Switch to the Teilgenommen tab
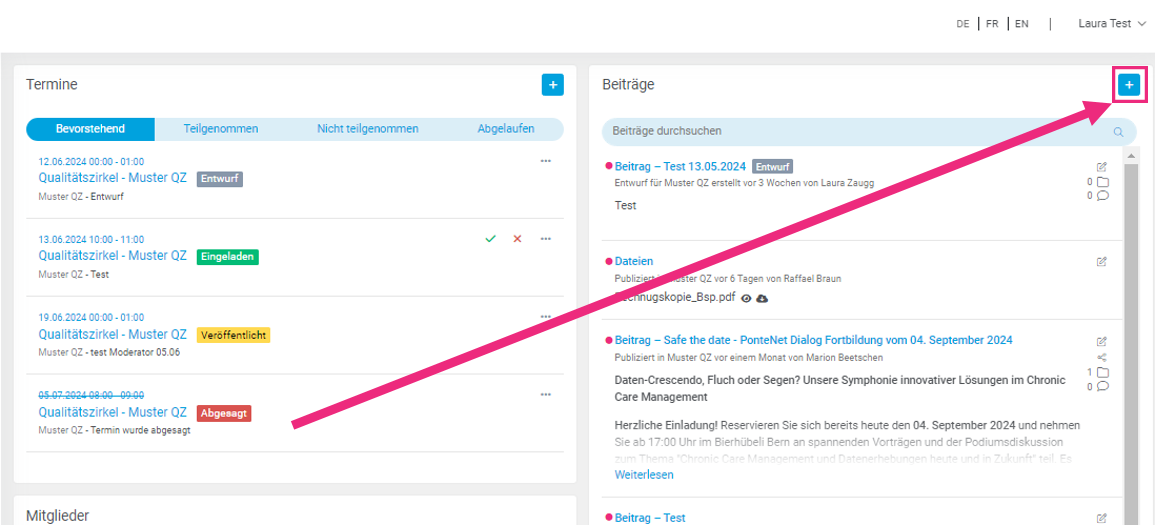Image resolution: width=1155 pixels, height=525 pixels. click(221, 129)
